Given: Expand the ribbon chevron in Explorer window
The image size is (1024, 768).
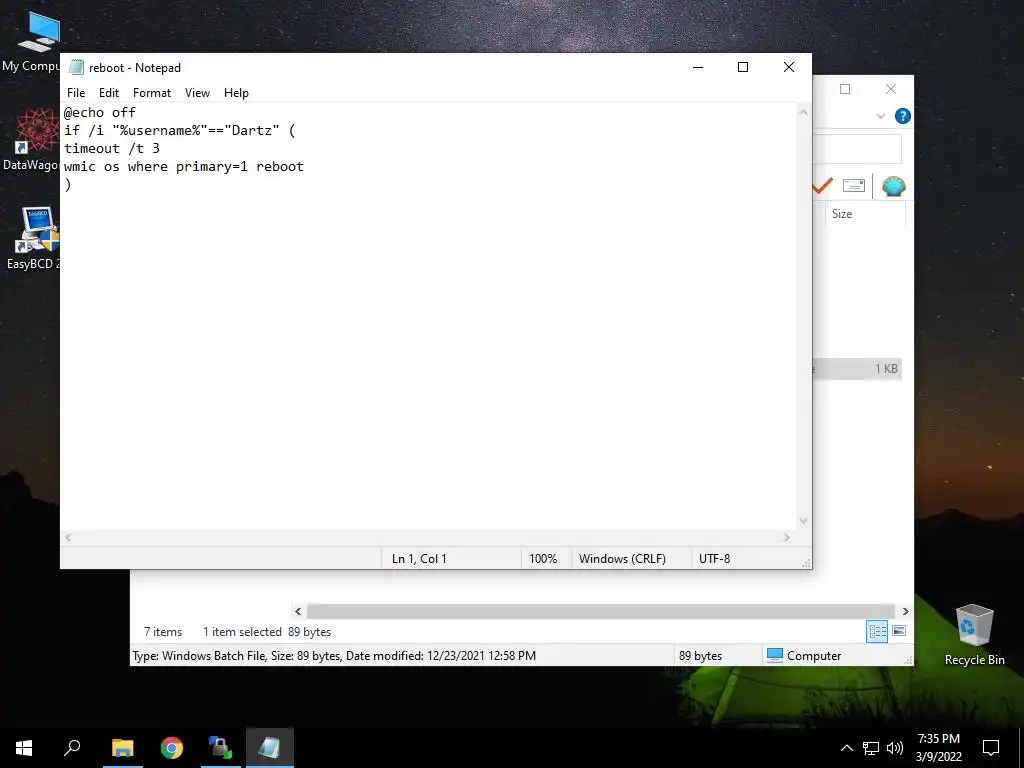Looking at the screenshot, I should coord(880,116).
